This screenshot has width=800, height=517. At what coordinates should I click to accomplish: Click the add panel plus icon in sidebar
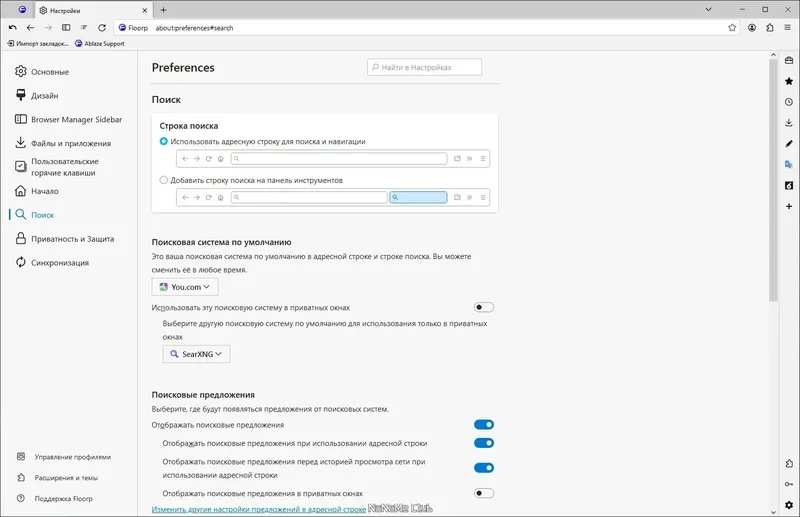(x=789, y=207)
